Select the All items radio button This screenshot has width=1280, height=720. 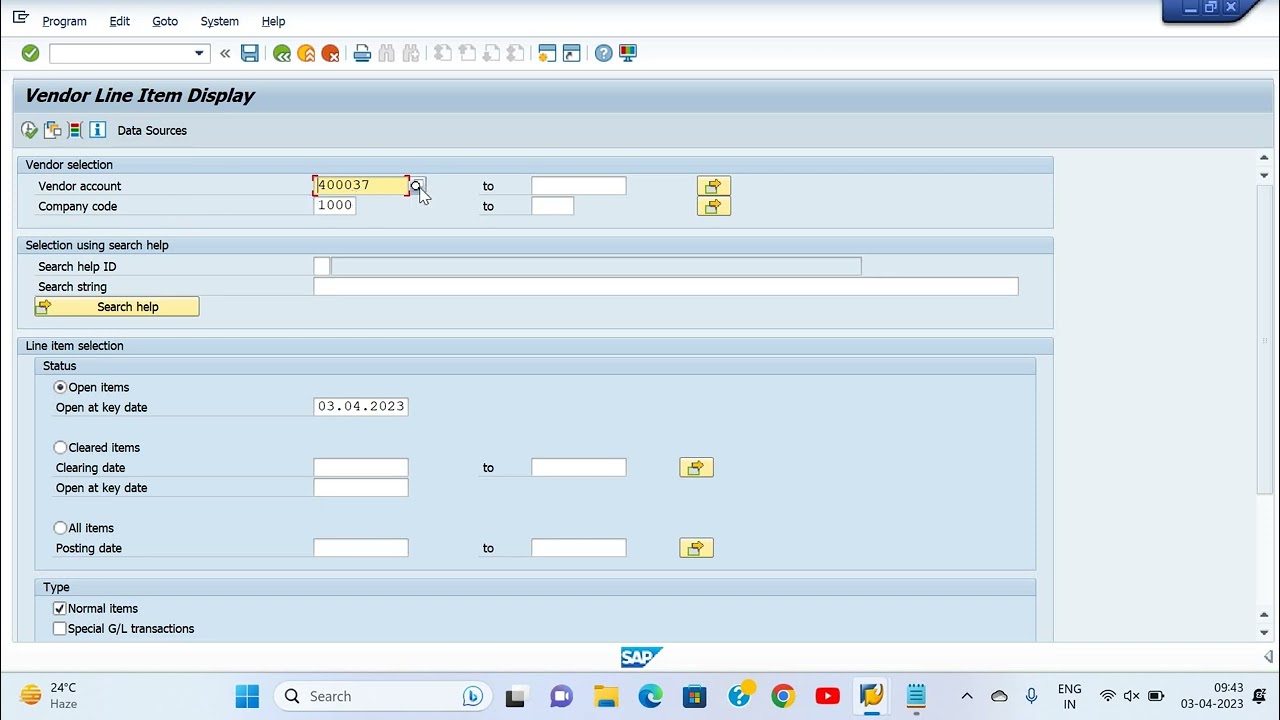pyautogui.click(x=60, y=527)
